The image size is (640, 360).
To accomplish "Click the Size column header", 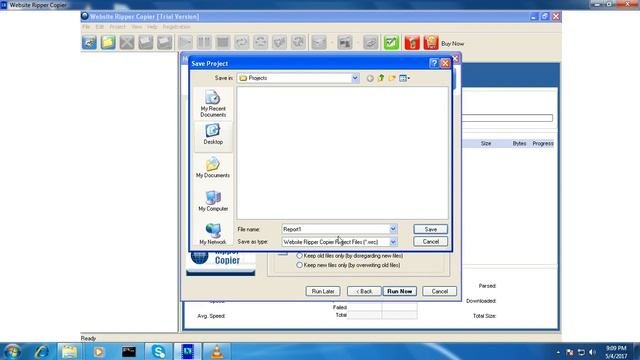I will [x=486, y=144].
